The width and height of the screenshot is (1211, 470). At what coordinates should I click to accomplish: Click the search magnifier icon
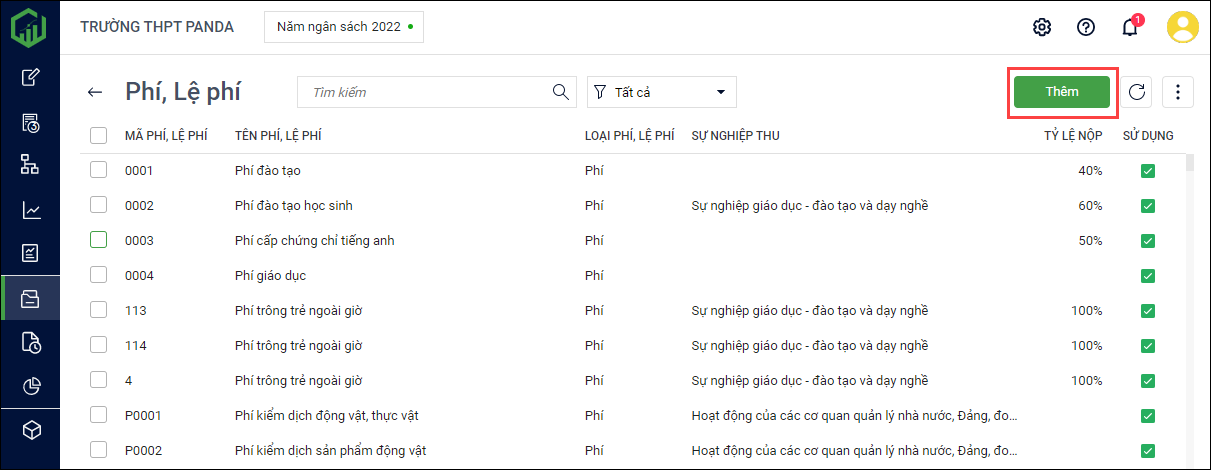561,92
